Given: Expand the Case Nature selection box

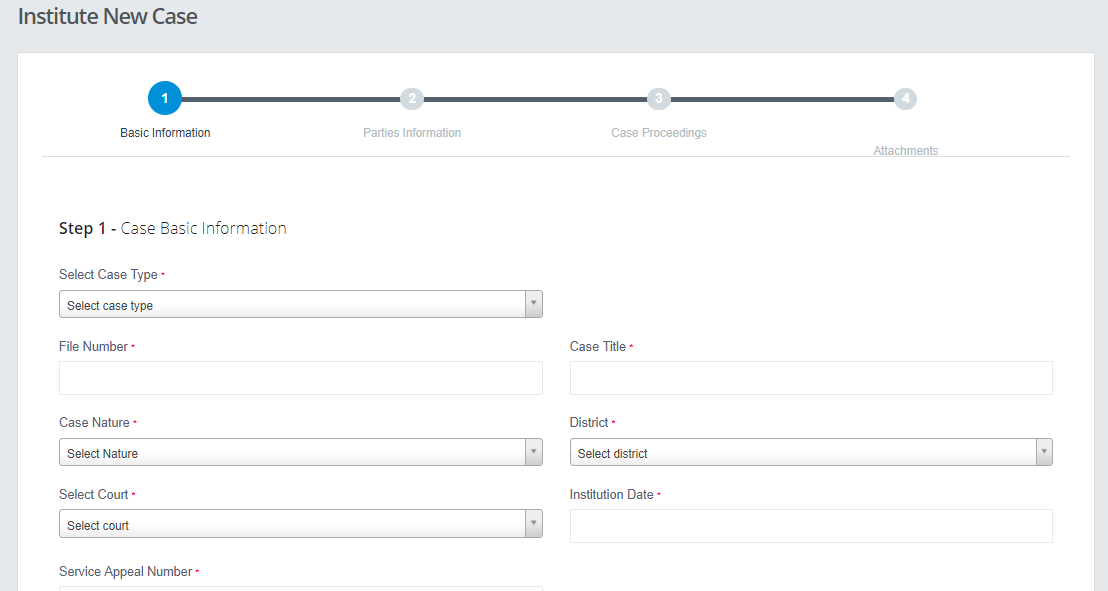Looking at the screenshot, I should [x=292, y=452].
